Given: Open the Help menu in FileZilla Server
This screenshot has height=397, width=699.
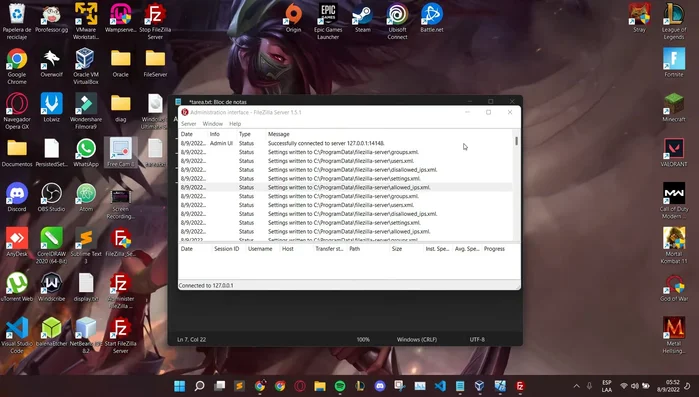Looking at the screenshot, I should (x=235, y=124).
